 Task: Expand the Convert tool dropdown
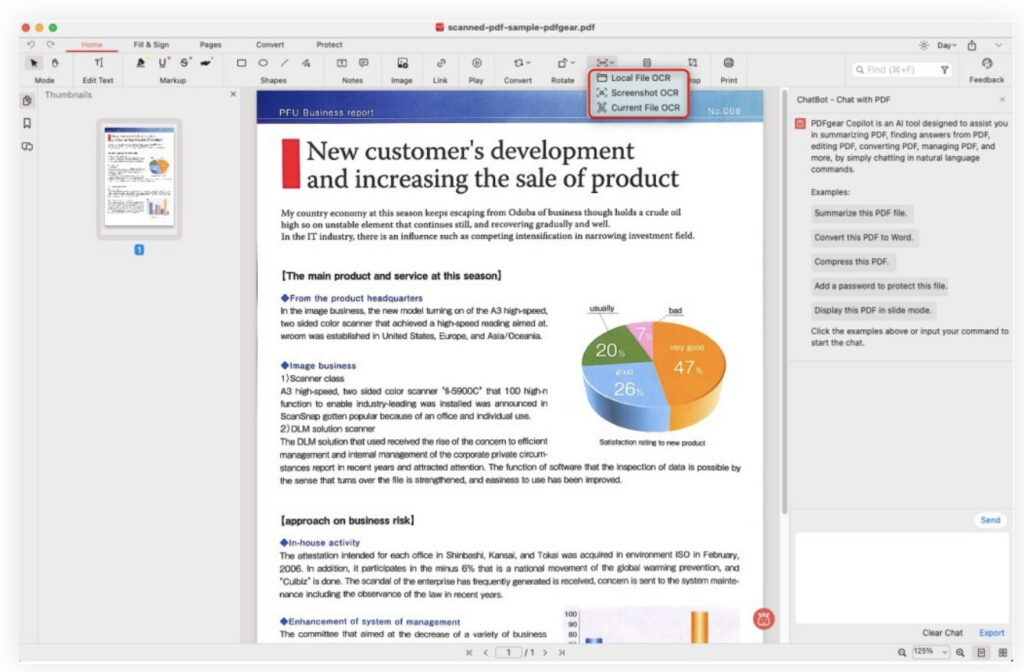coord(521,63)
